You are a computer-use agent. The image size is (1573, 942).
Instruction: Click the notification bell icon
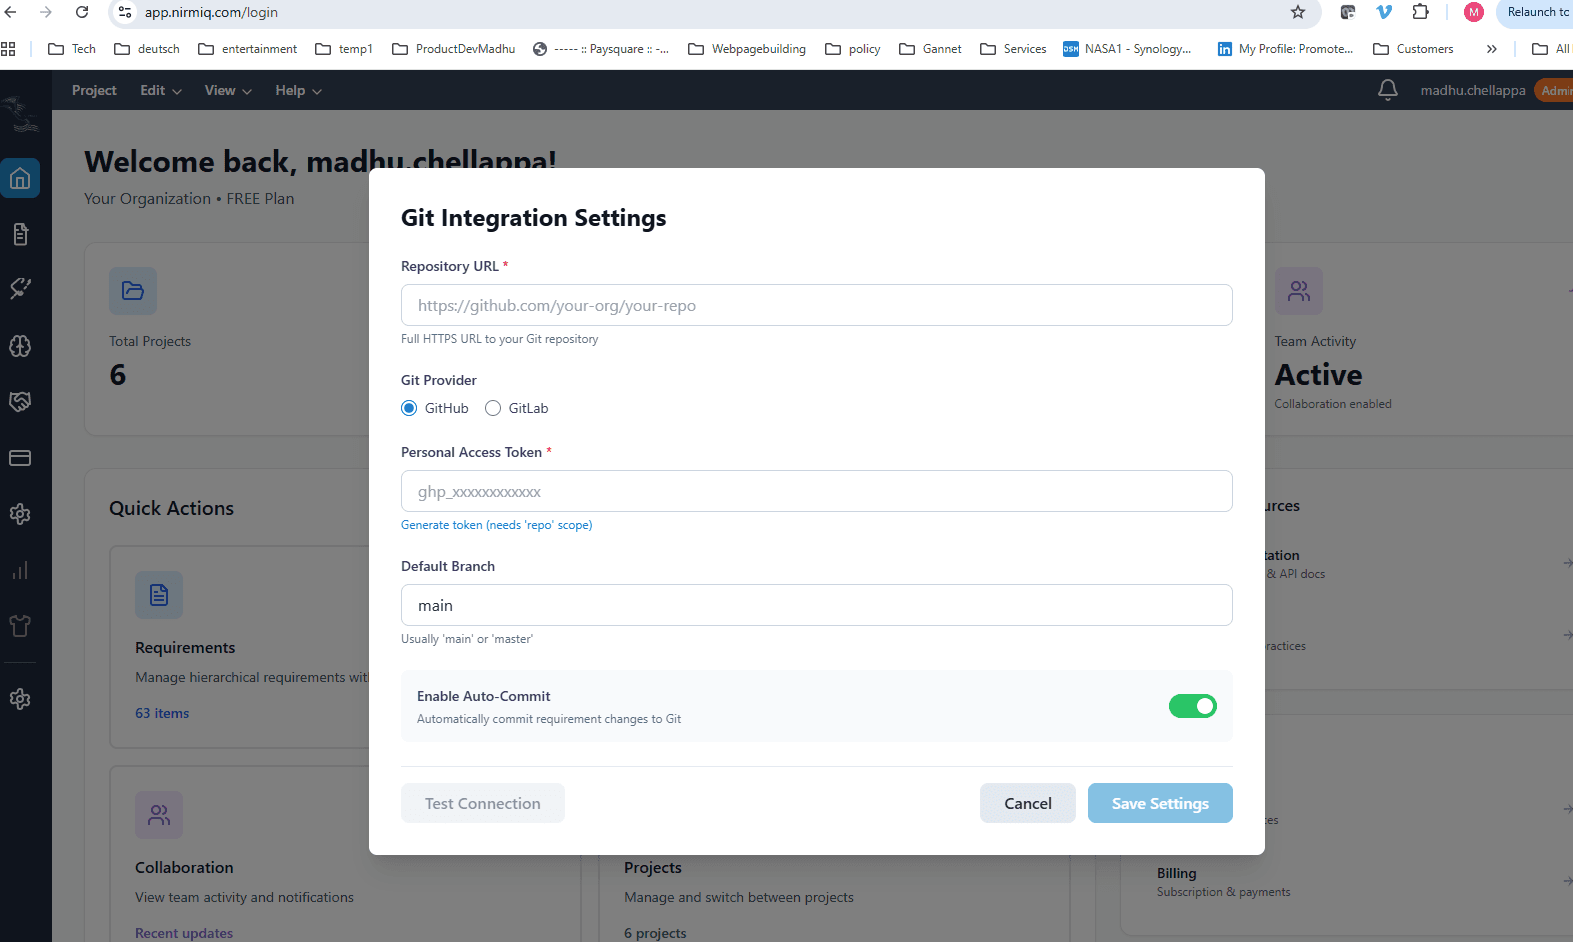(x=1388, y=90)
